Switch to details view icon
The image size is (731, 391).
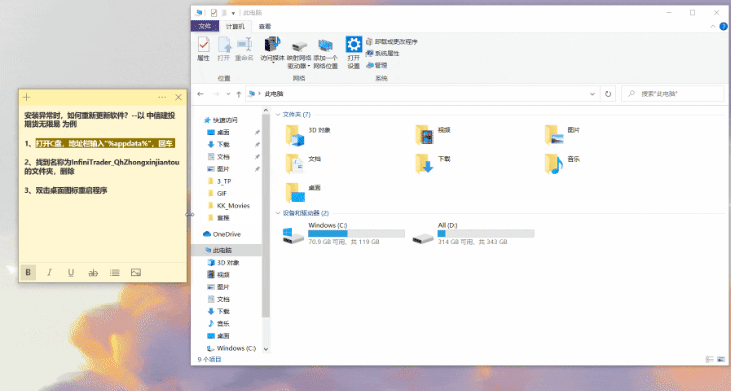pyautogui.click(x=710, y=359)
